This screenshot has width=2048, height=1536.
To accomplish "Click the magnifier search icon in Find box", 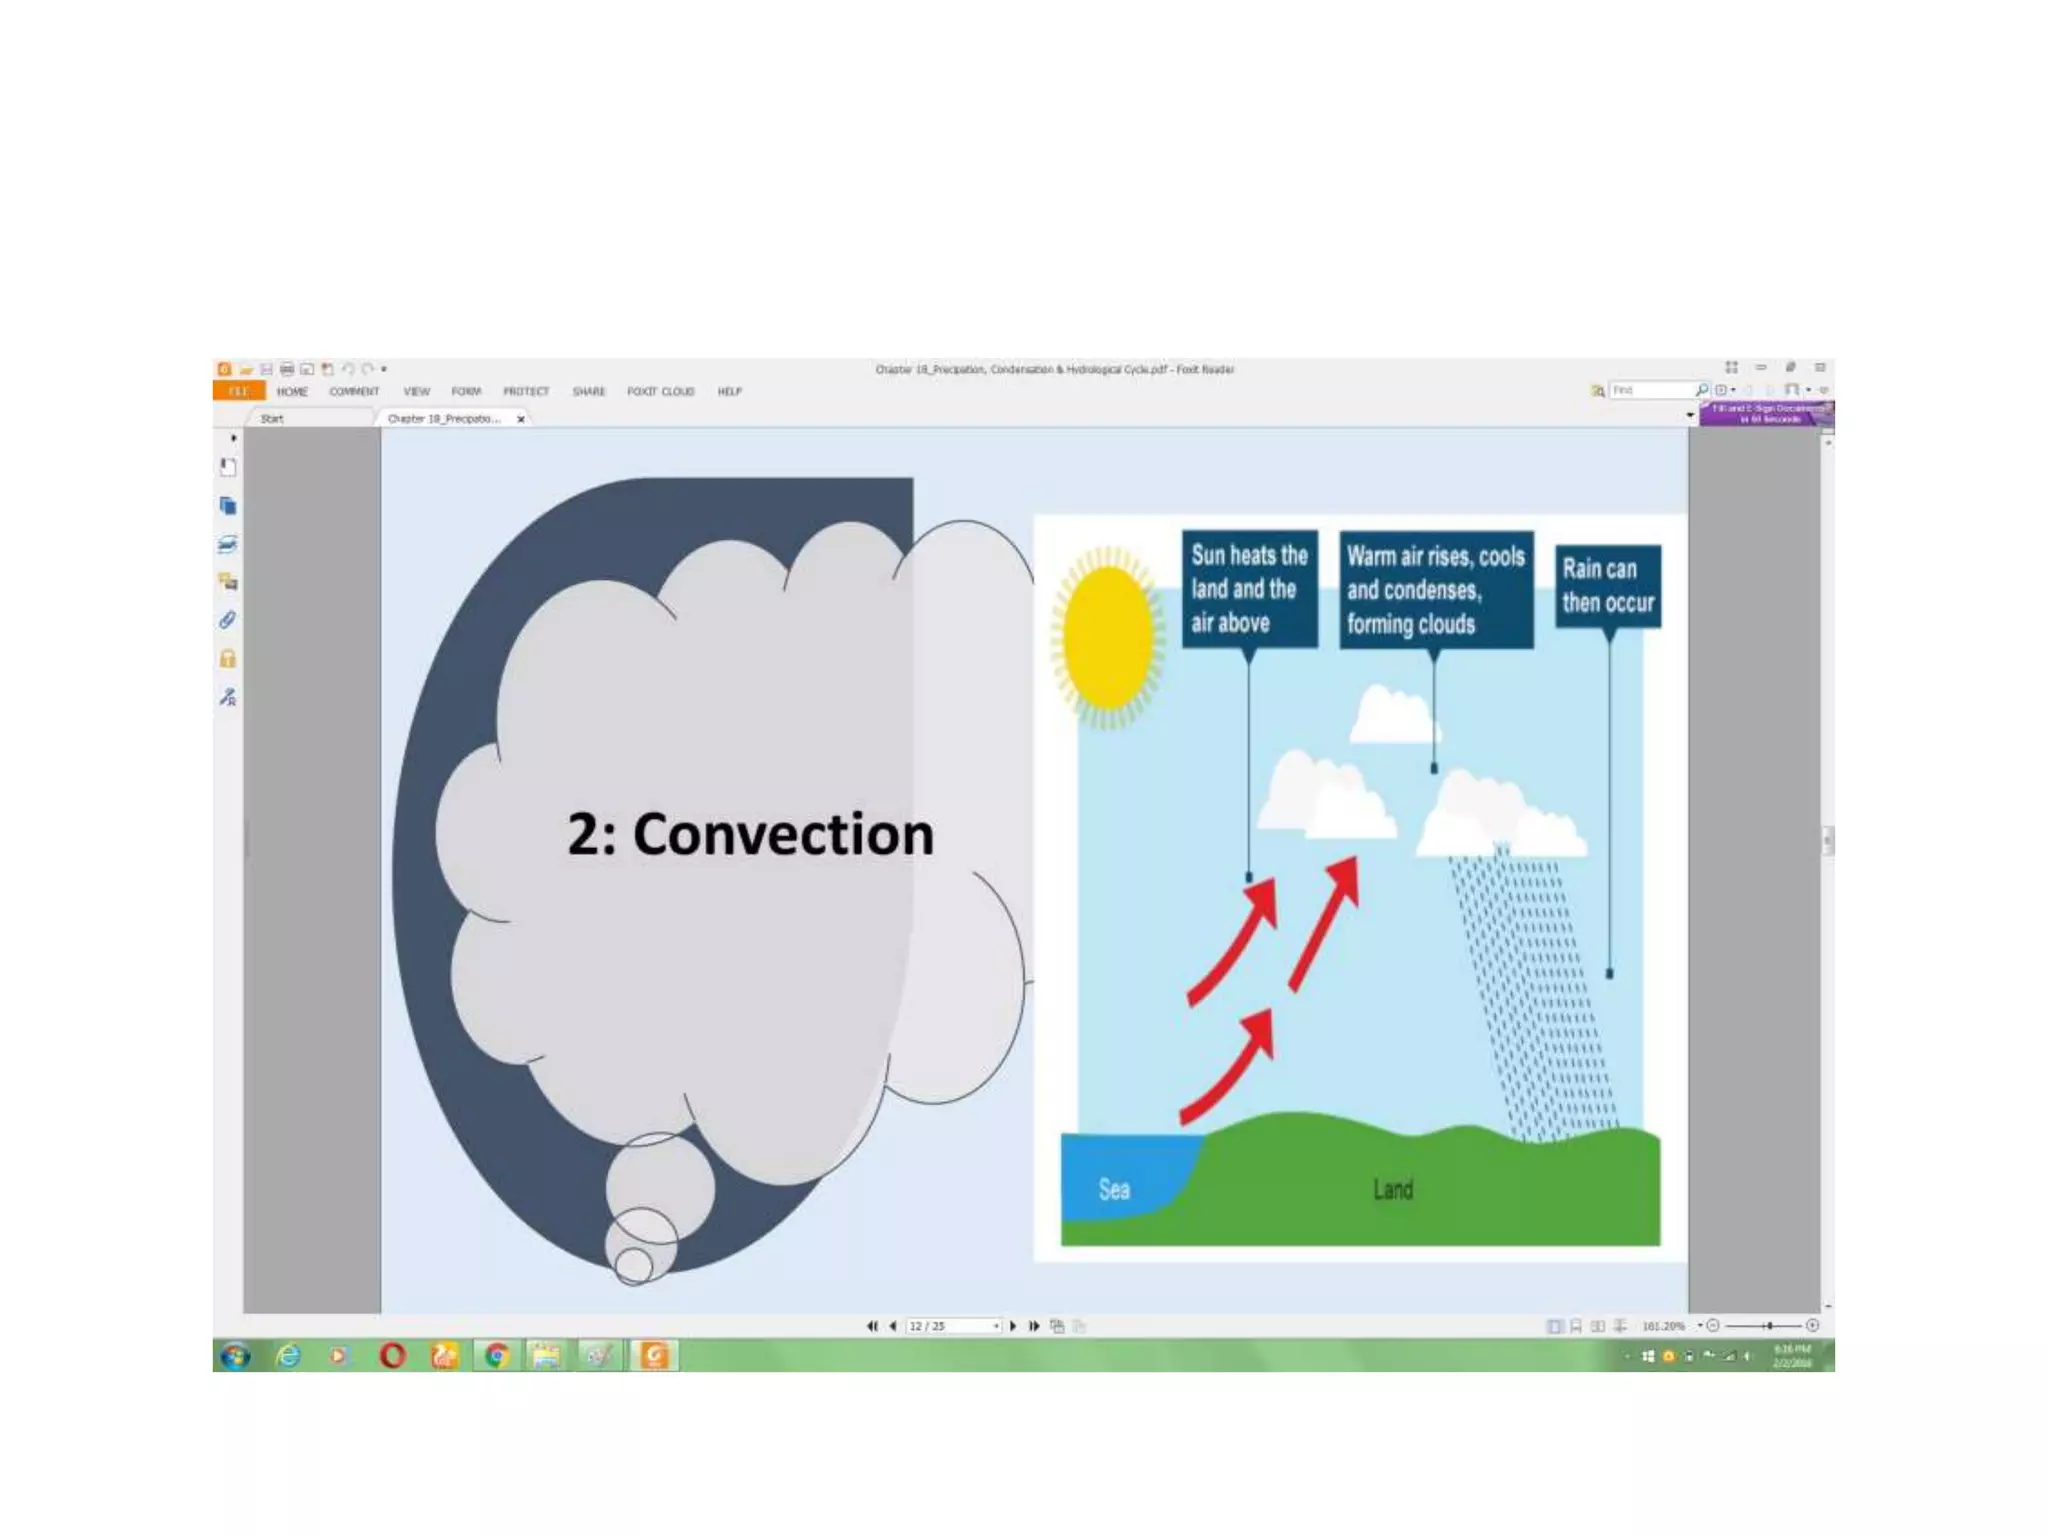I will tap(1701, 390).
